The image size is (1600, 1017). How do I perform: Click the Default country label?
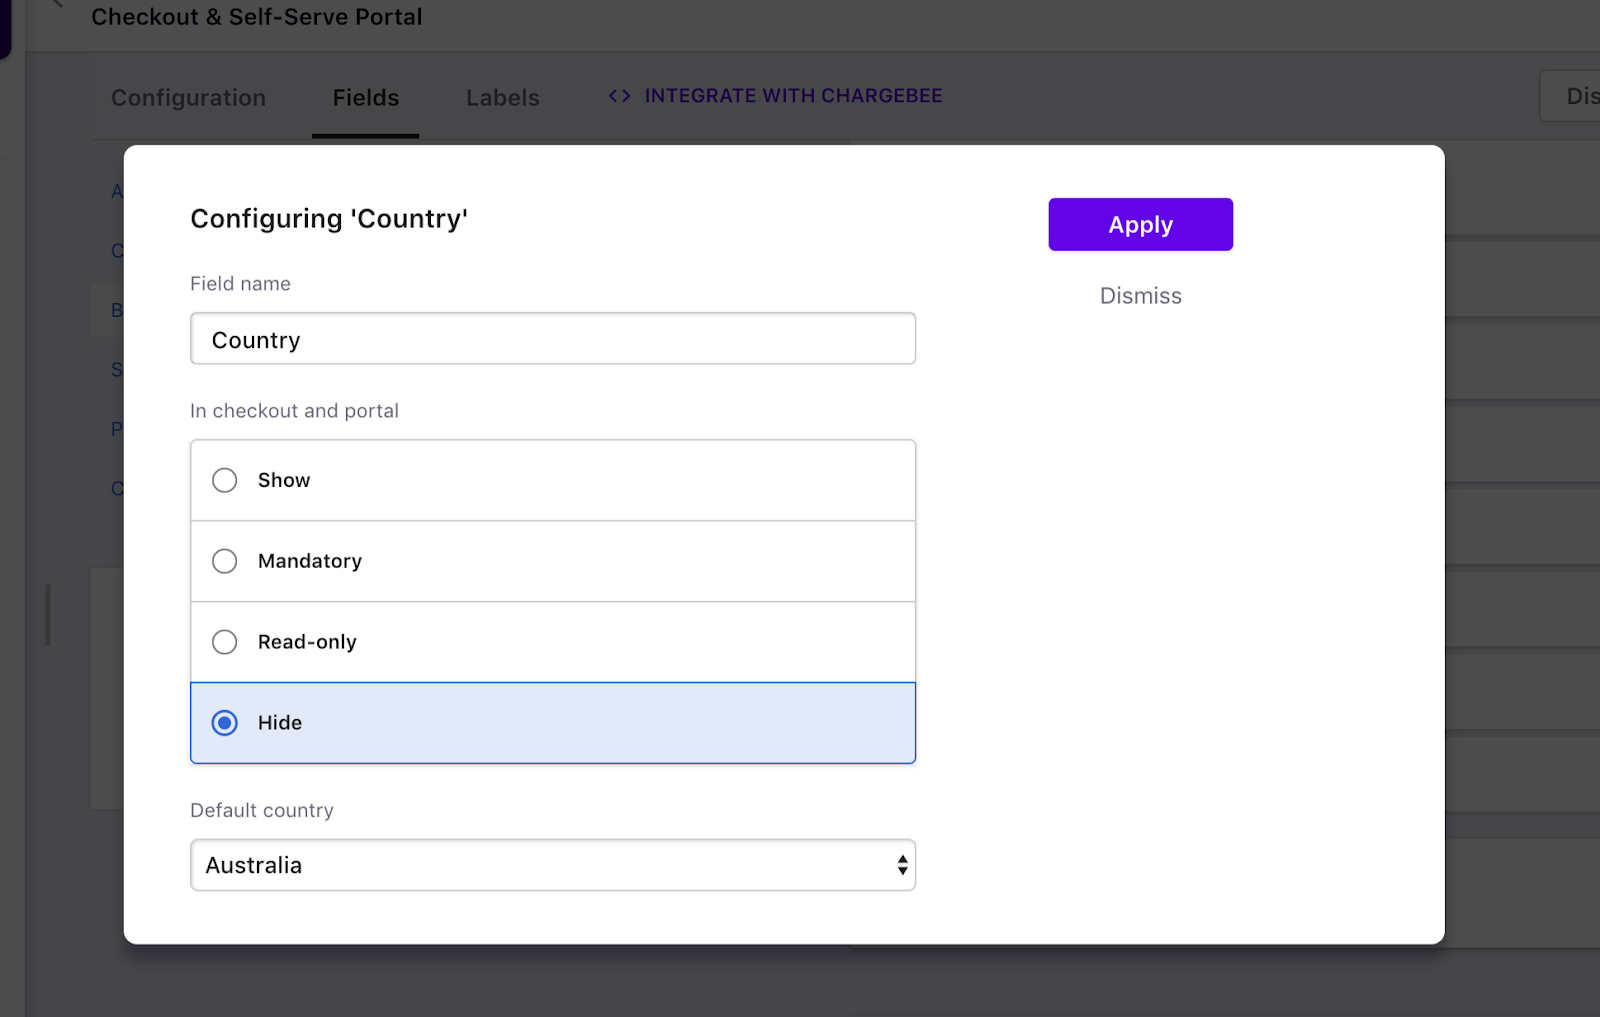262,810
